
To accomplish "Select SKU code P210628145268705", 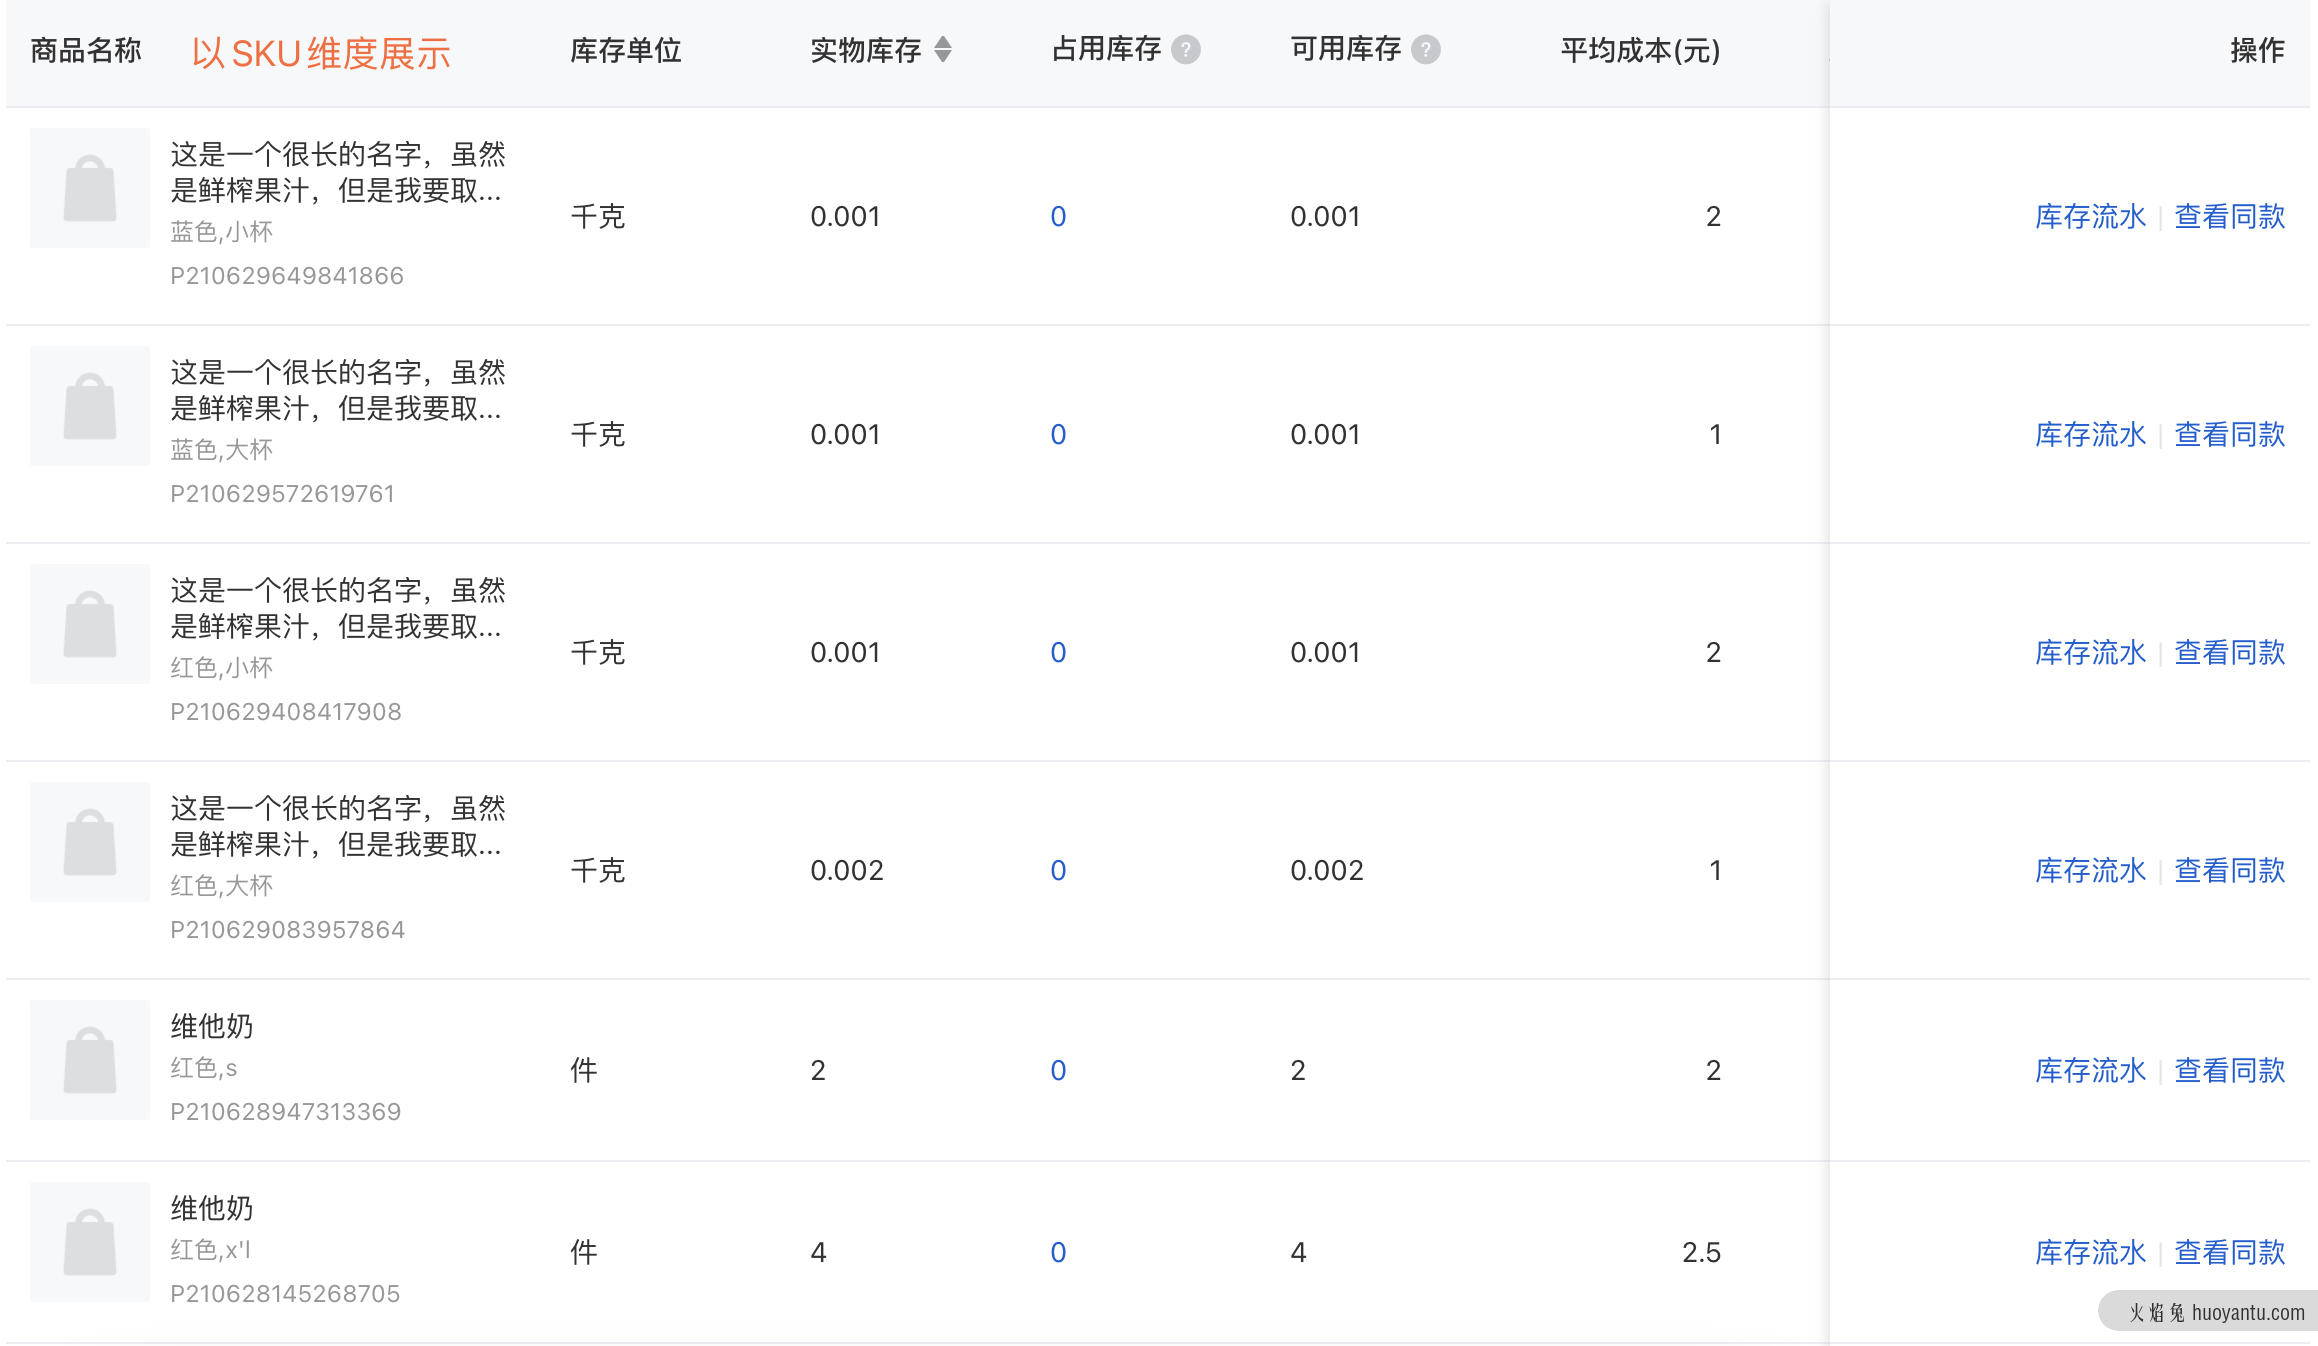I will (285, 1294).
